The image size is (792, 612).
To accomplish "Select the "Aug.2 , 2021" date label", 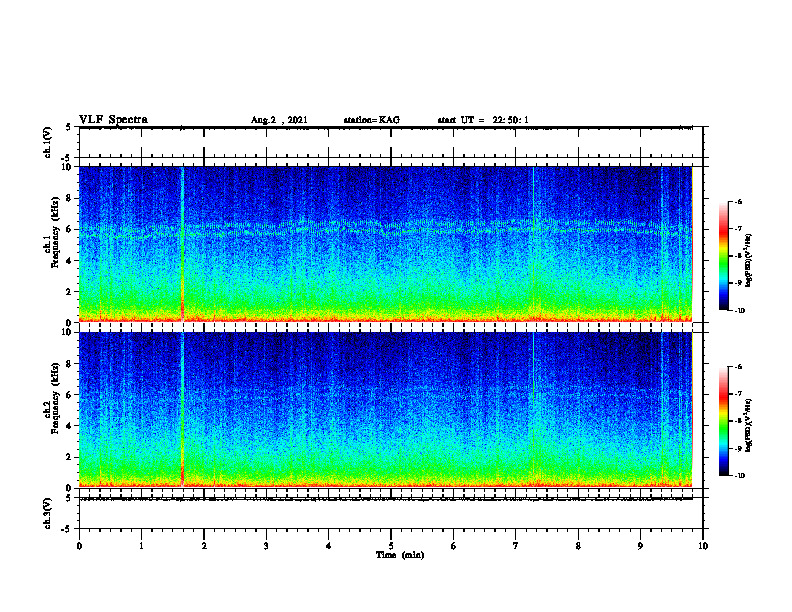I will point(279,120).
